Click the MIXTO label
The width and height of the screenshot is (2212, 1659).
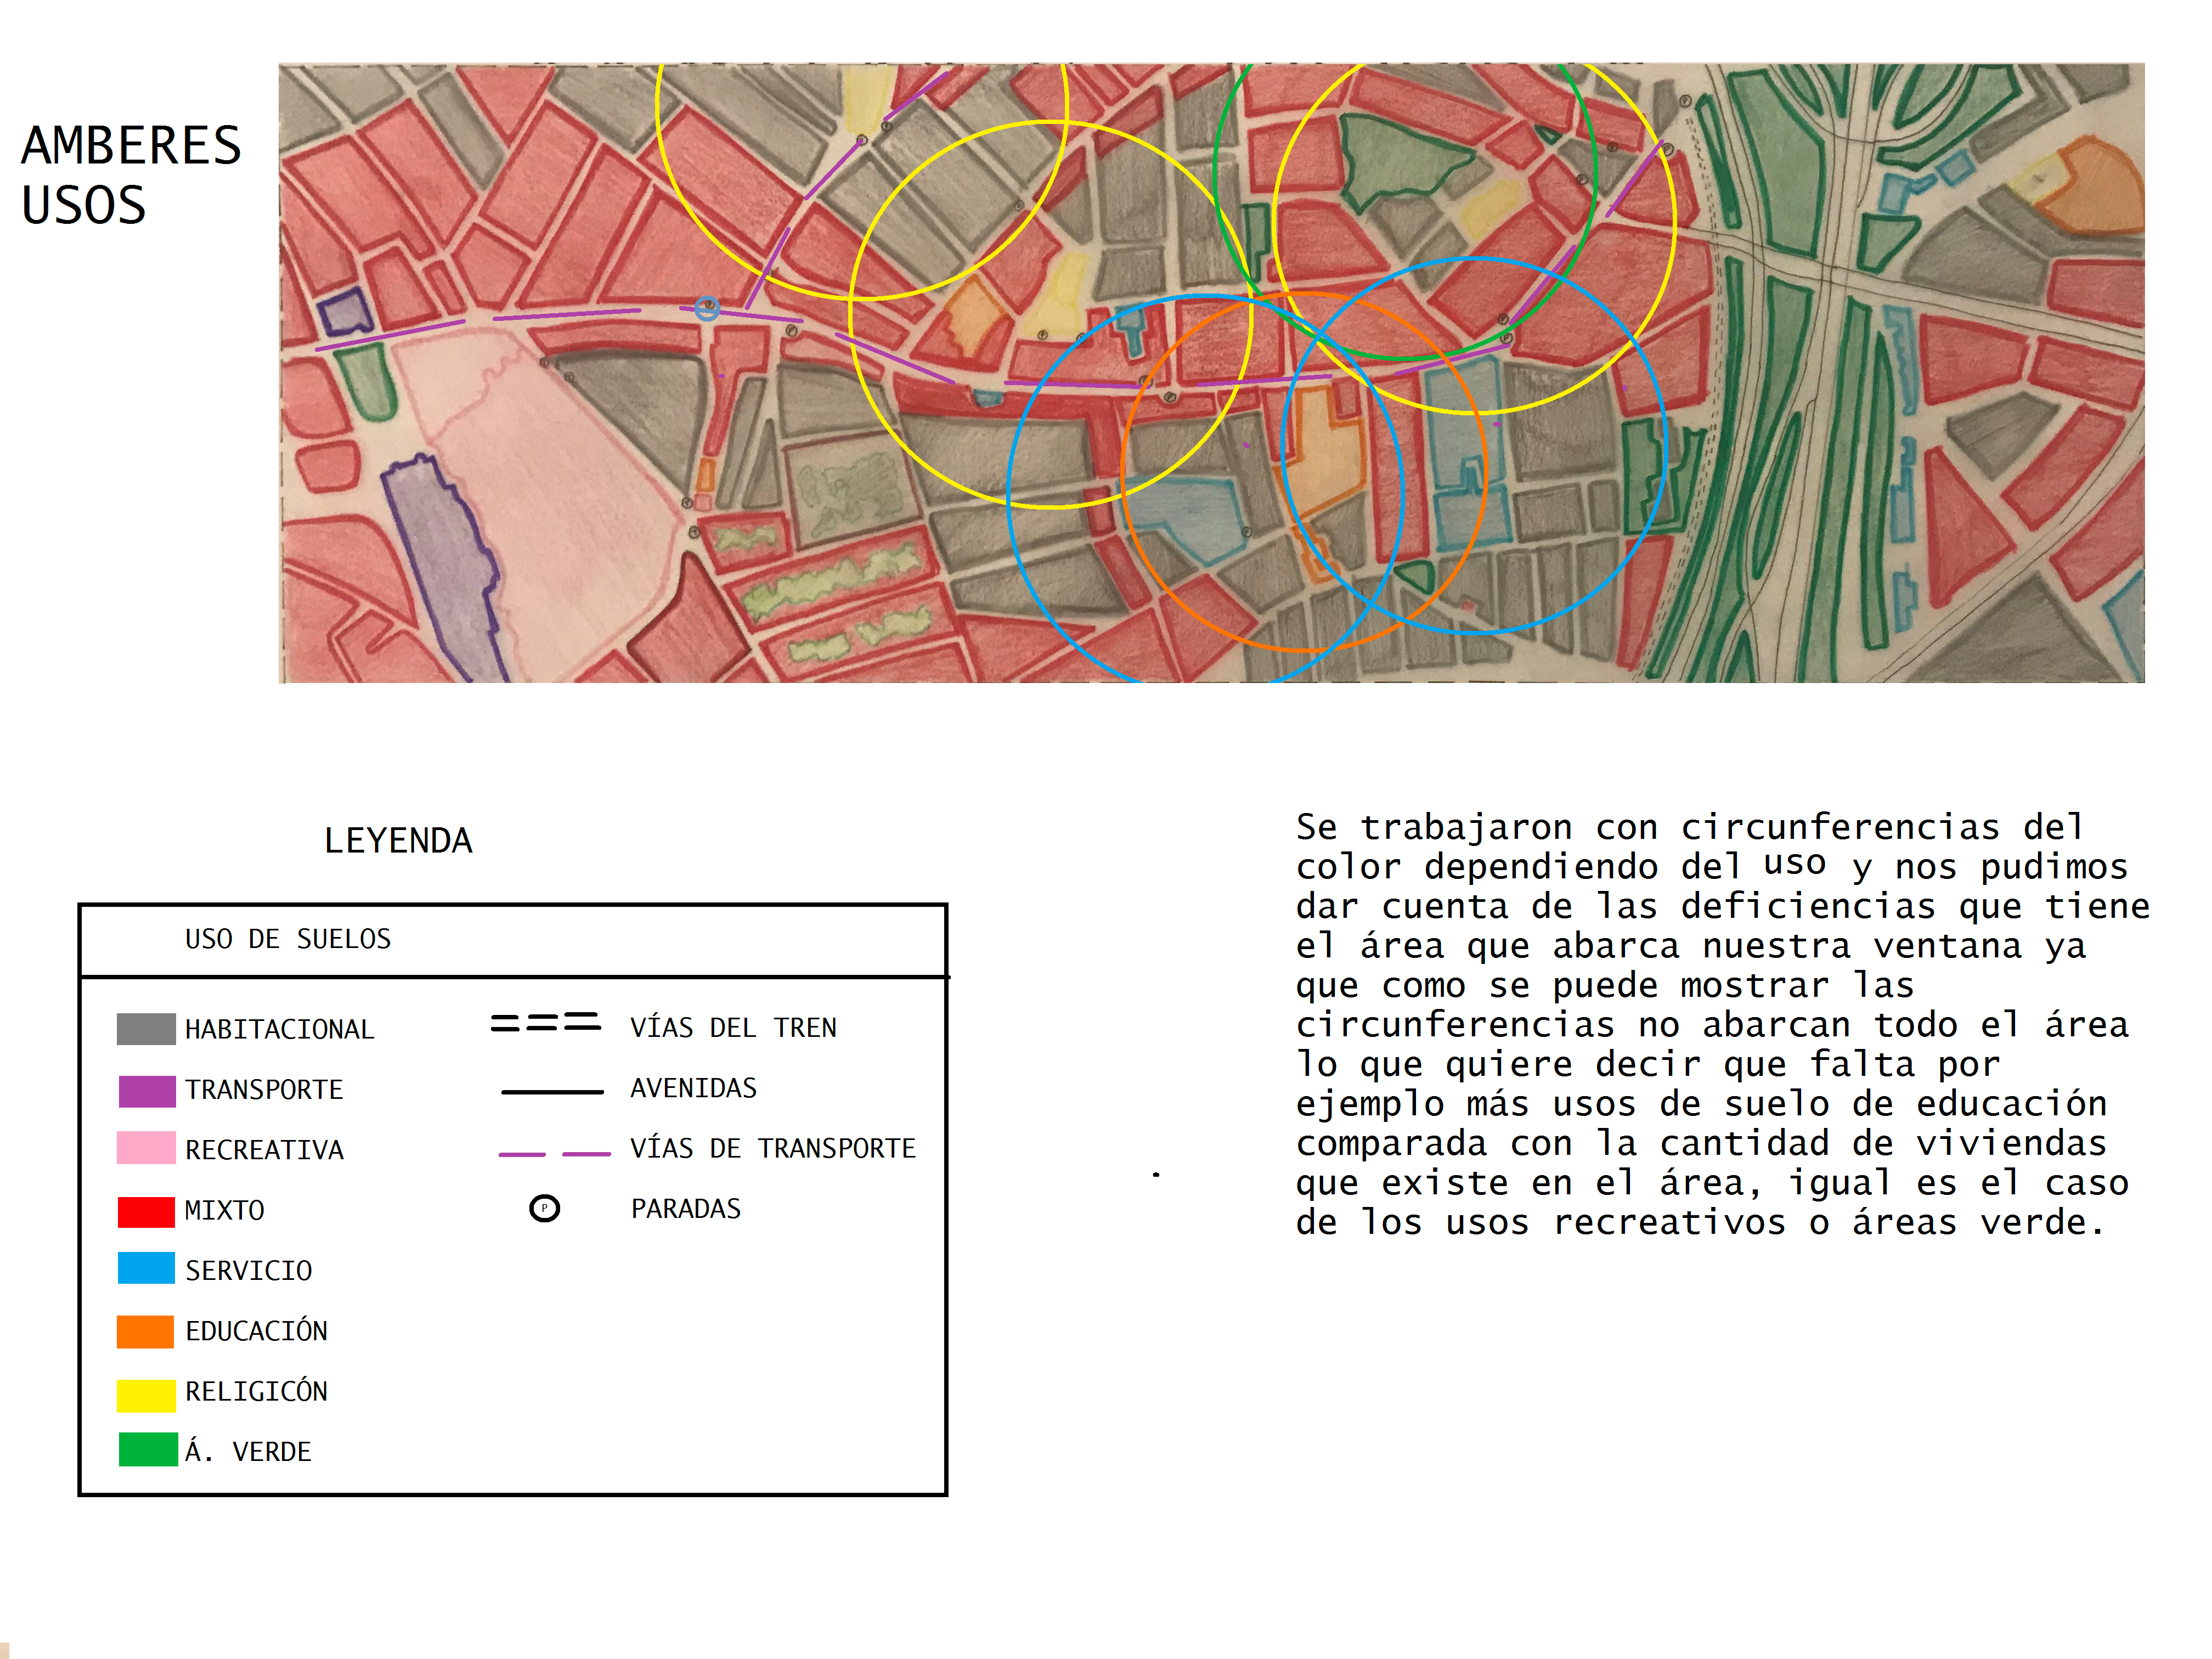(x=224, y=1211)
